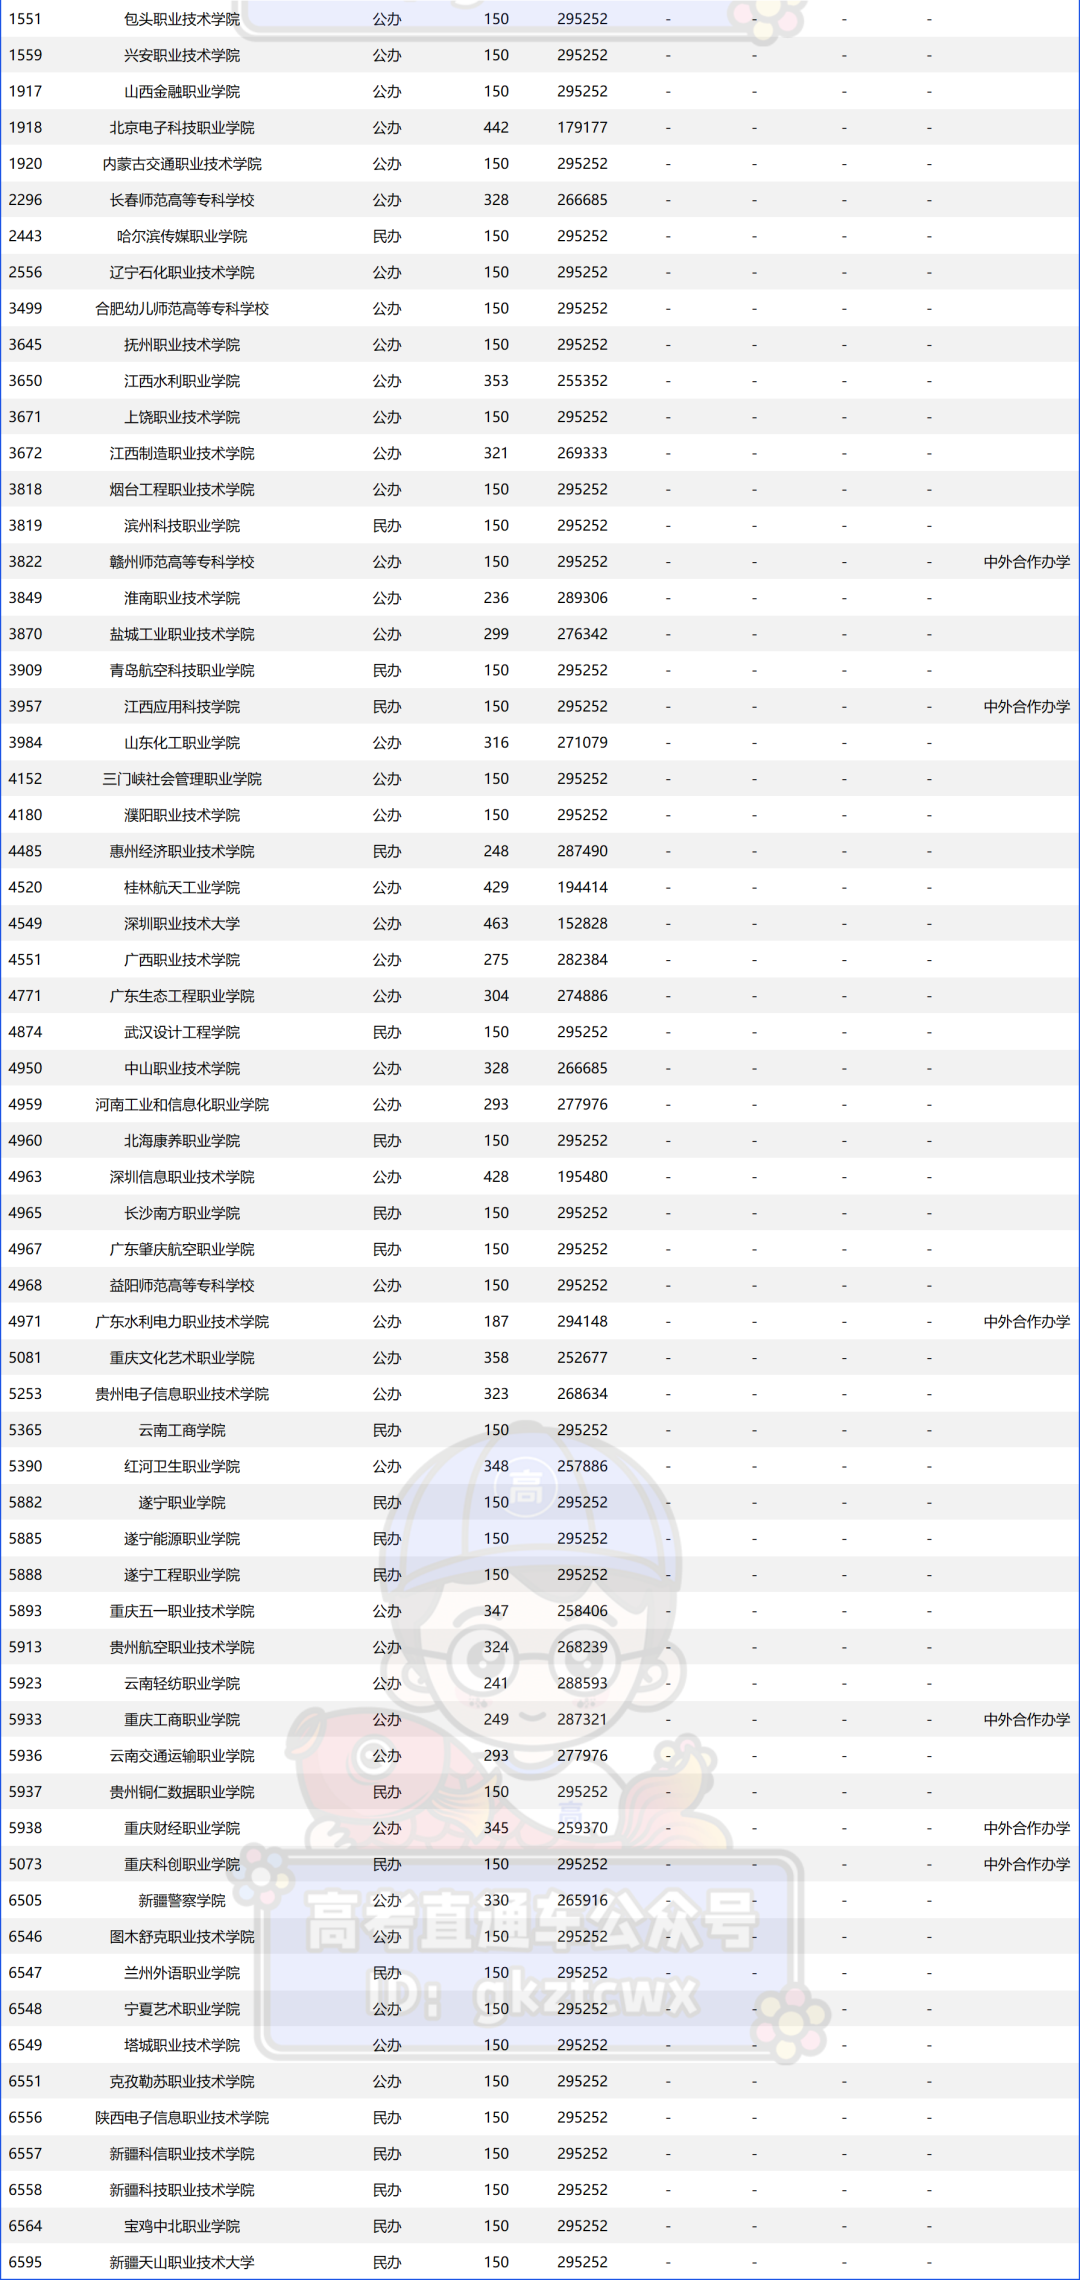Click school name 濮阳职业技术学院
Image resolution: width=1080 pixels, height=2280 pixels.
pos(182,815)
